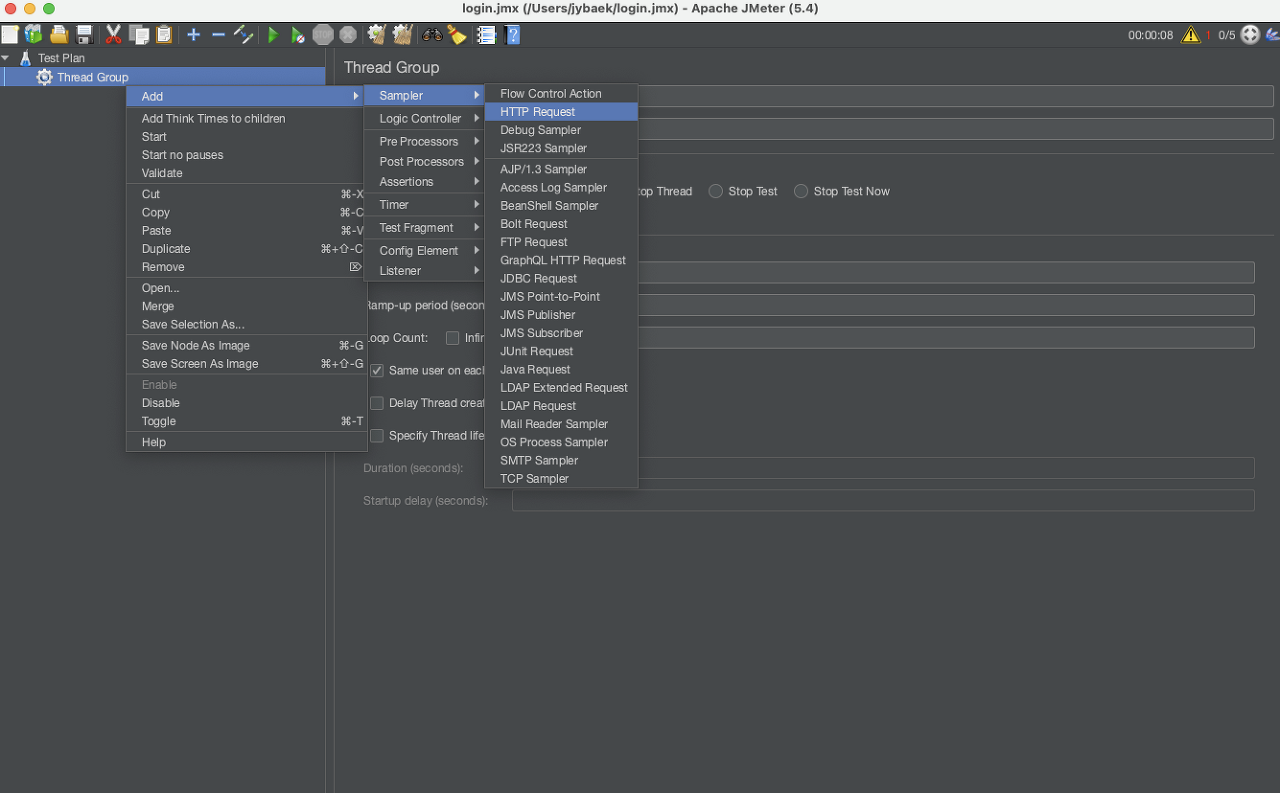The image size is (1280, 793).
Task: Choose Save Node As Image
Action: (246, 346)
